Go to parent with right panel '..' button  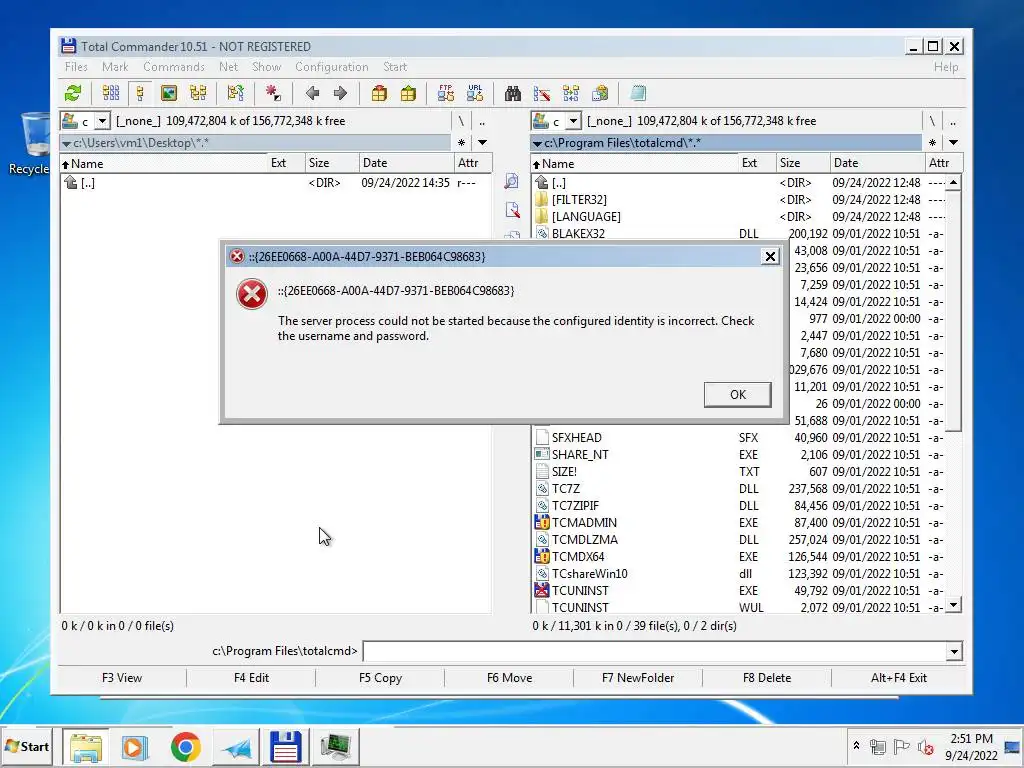(953, 121)
